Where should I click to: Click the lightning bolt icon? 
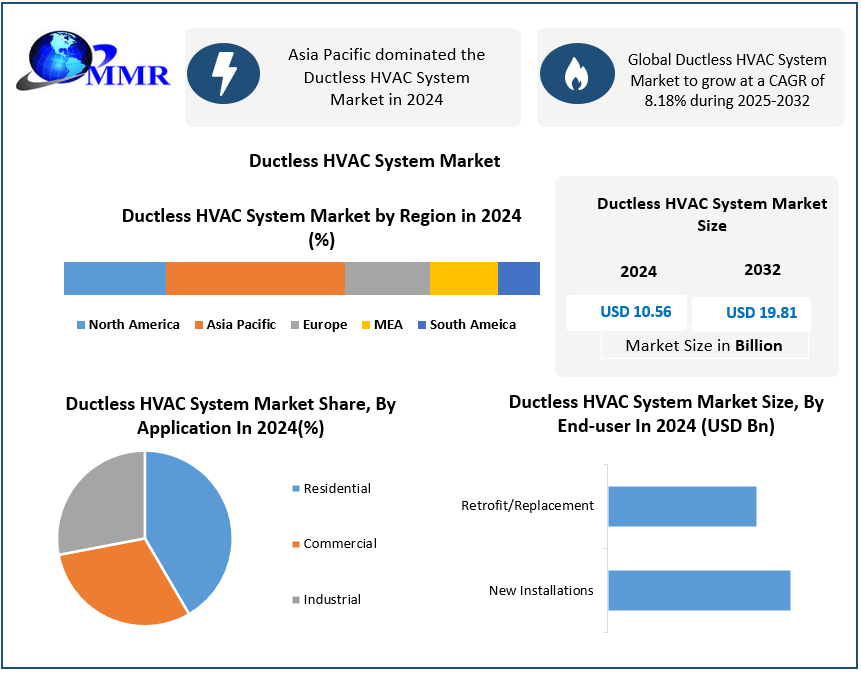click(x=223, y=75)
